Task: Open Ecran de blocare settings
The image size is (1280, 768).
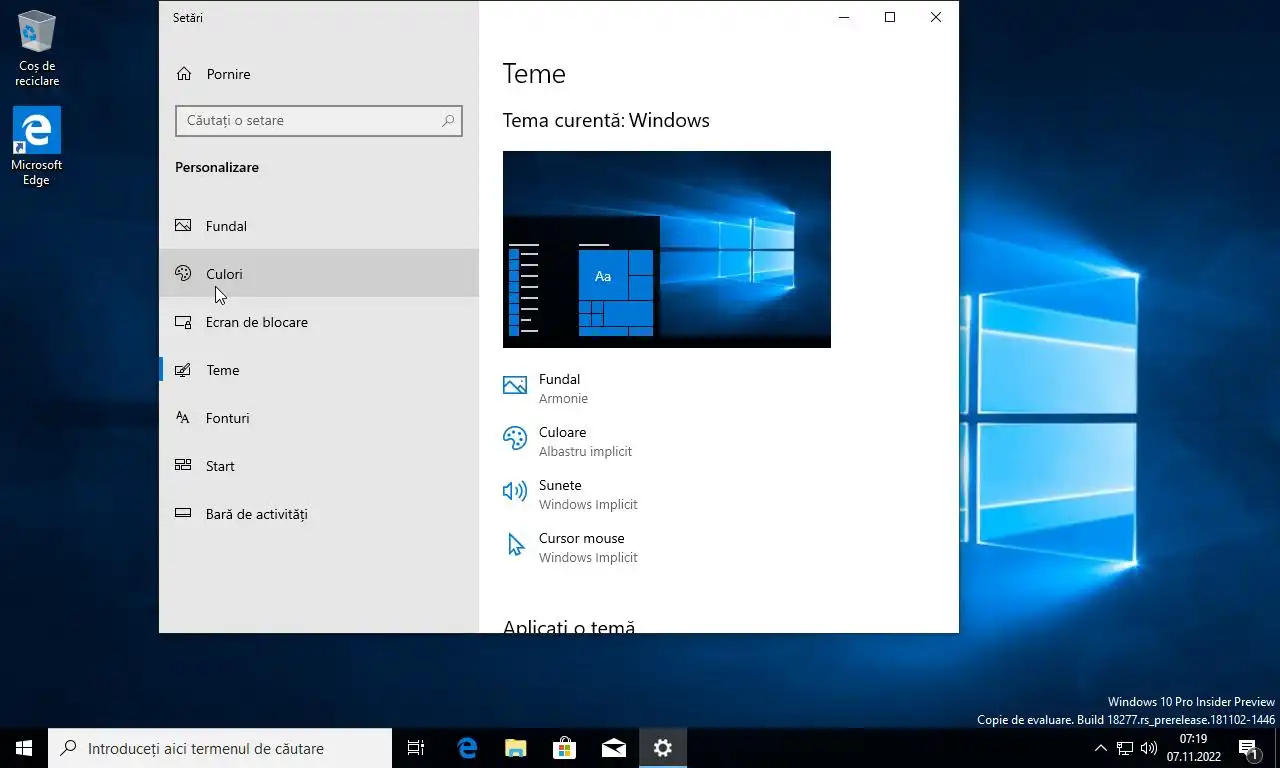Action: (319, 322)
